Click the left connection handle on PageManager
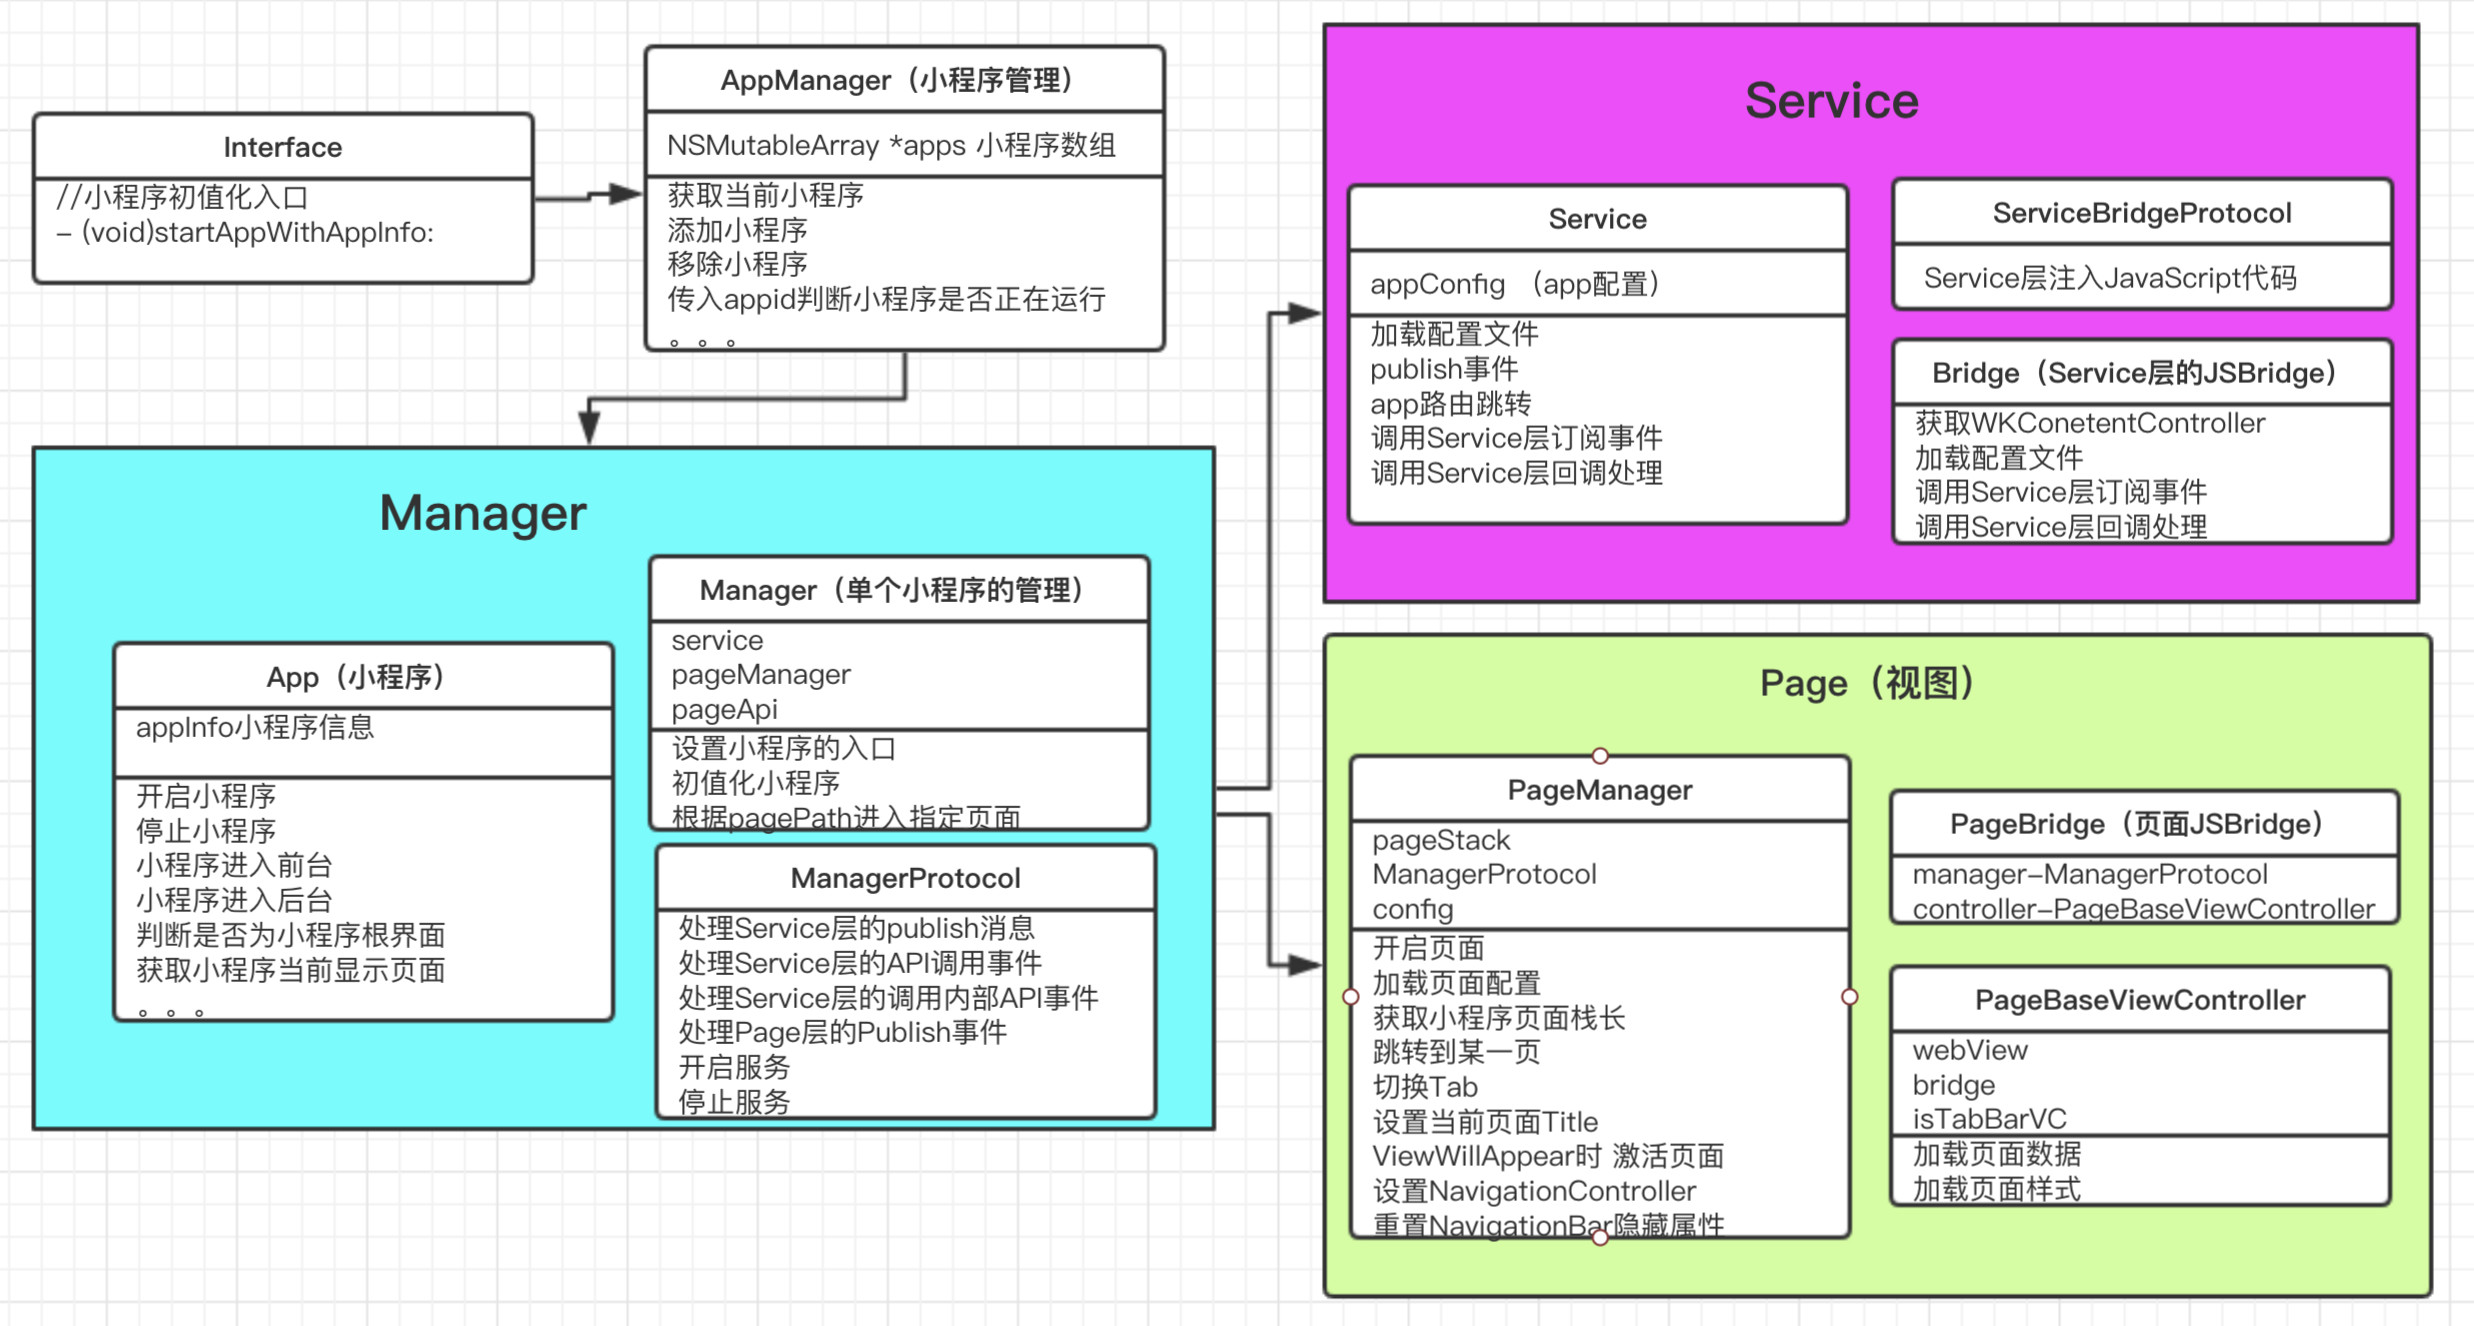This screenshot has height=1326, width=2474. (x=1351, y=997)
